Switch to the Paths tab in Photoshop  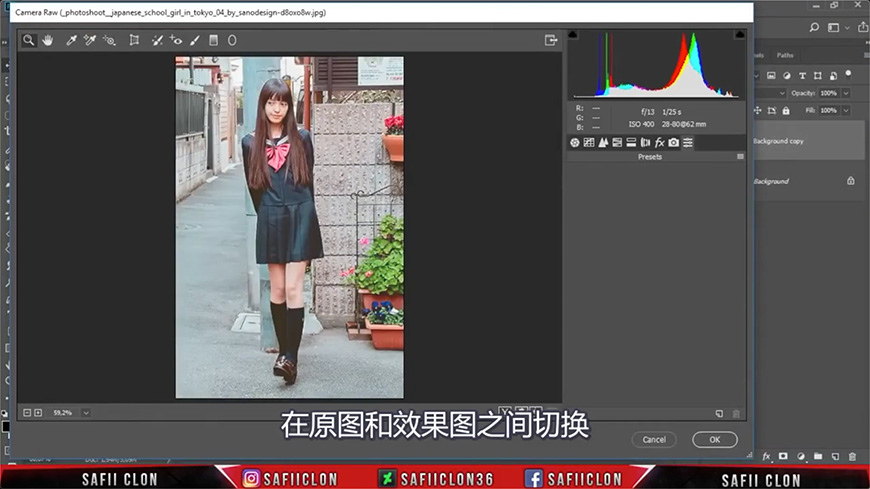(x=785, y=55)
